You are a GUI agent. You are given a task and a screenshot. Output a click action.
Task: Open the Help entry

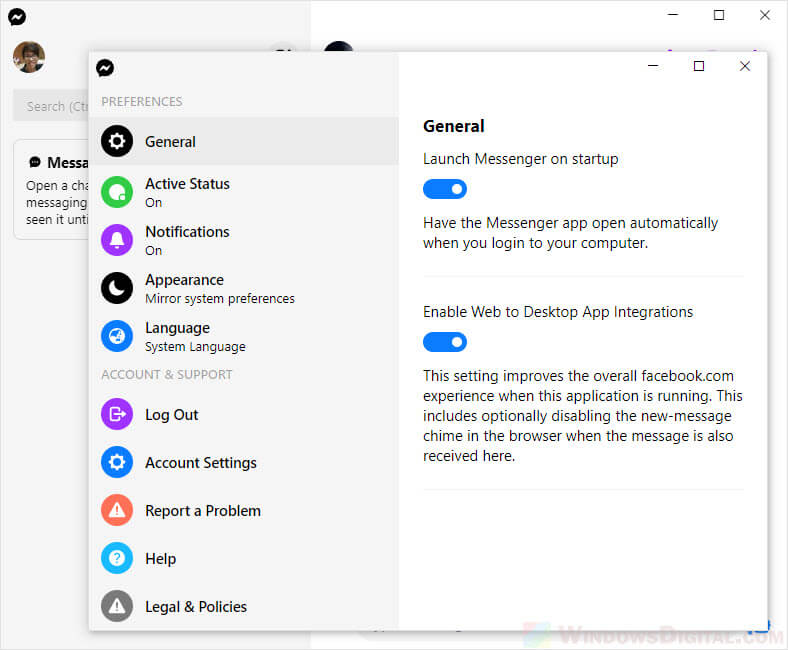click(x=244, y=558)
